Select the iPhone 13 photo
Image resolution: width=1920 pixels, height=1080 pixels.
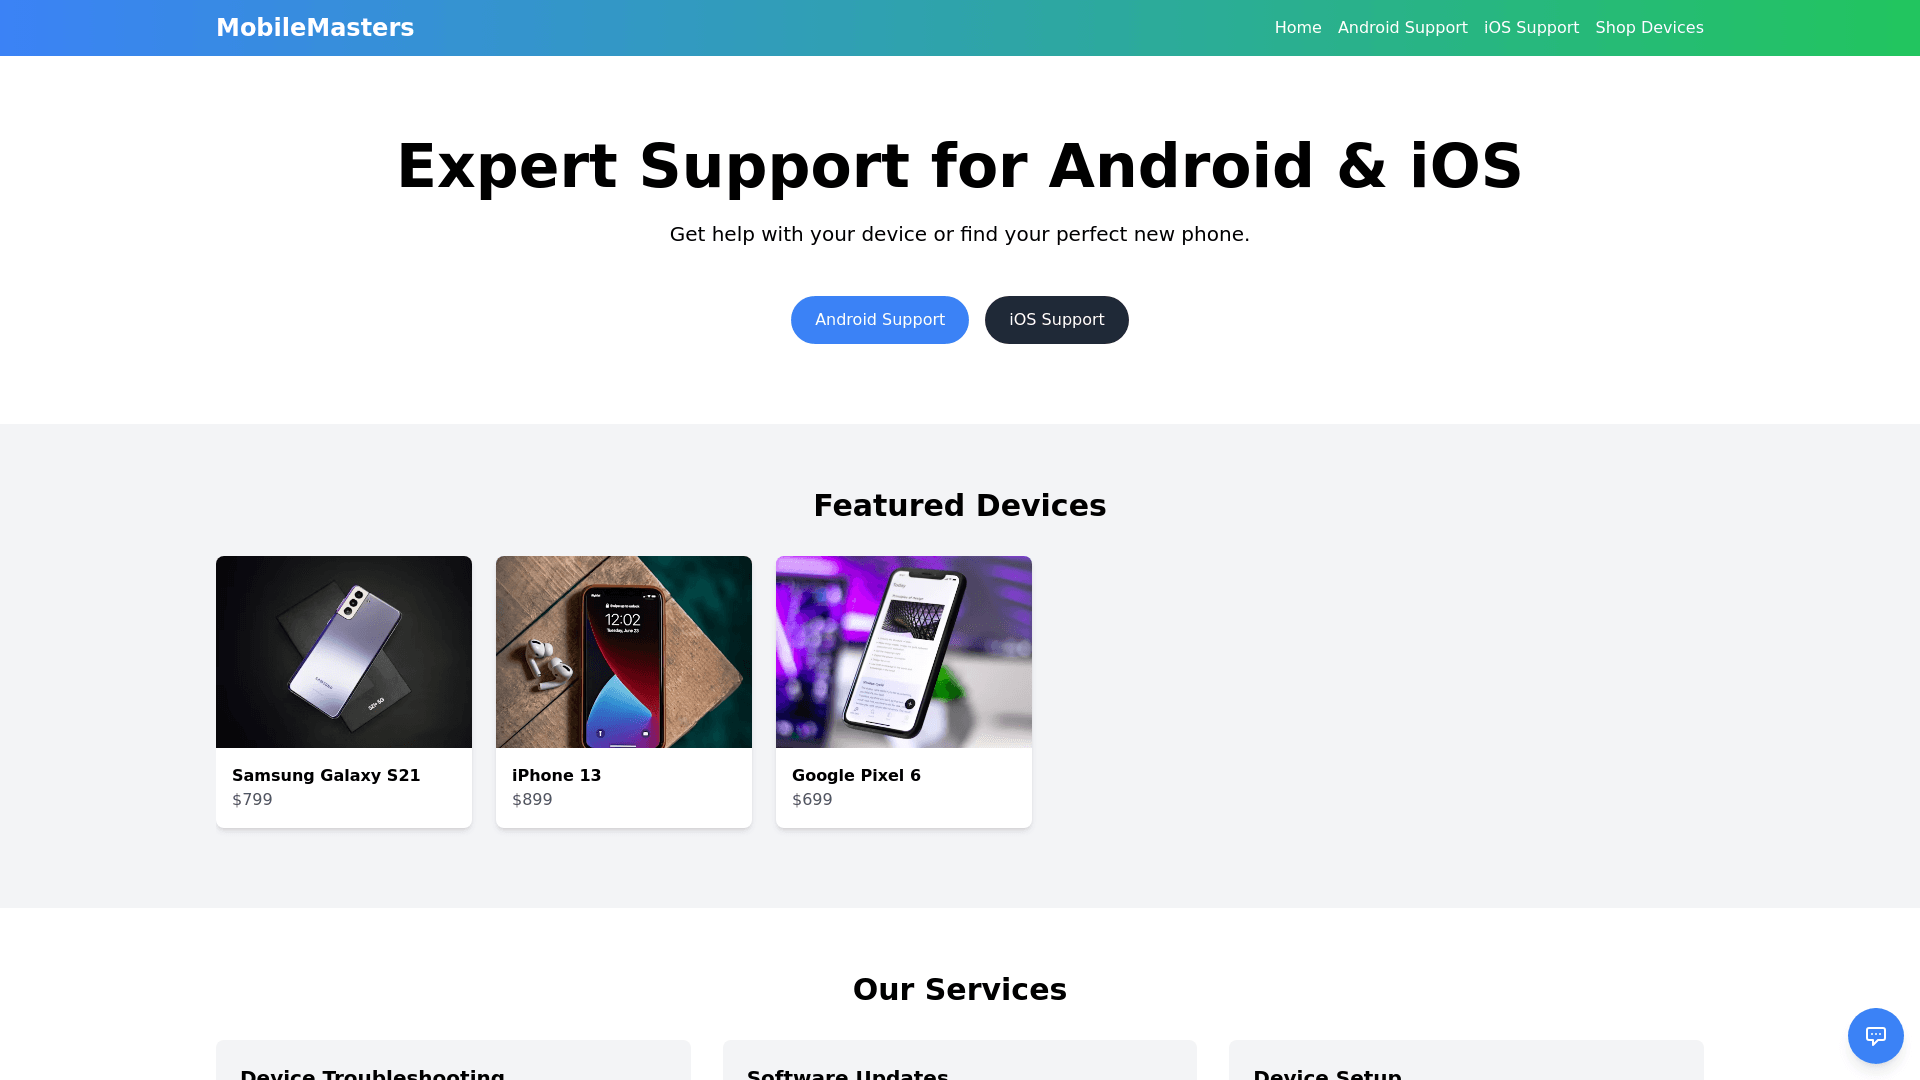[x=624, y=652]
